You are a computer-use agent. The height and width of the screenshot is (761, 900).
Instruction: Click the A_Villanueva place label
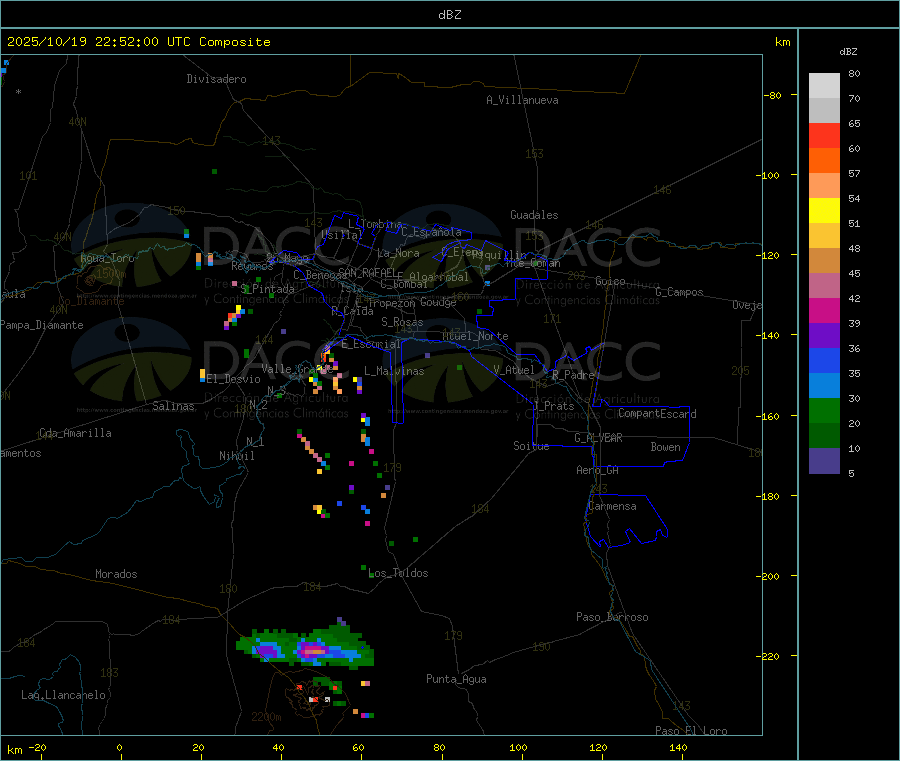[522, 100]
